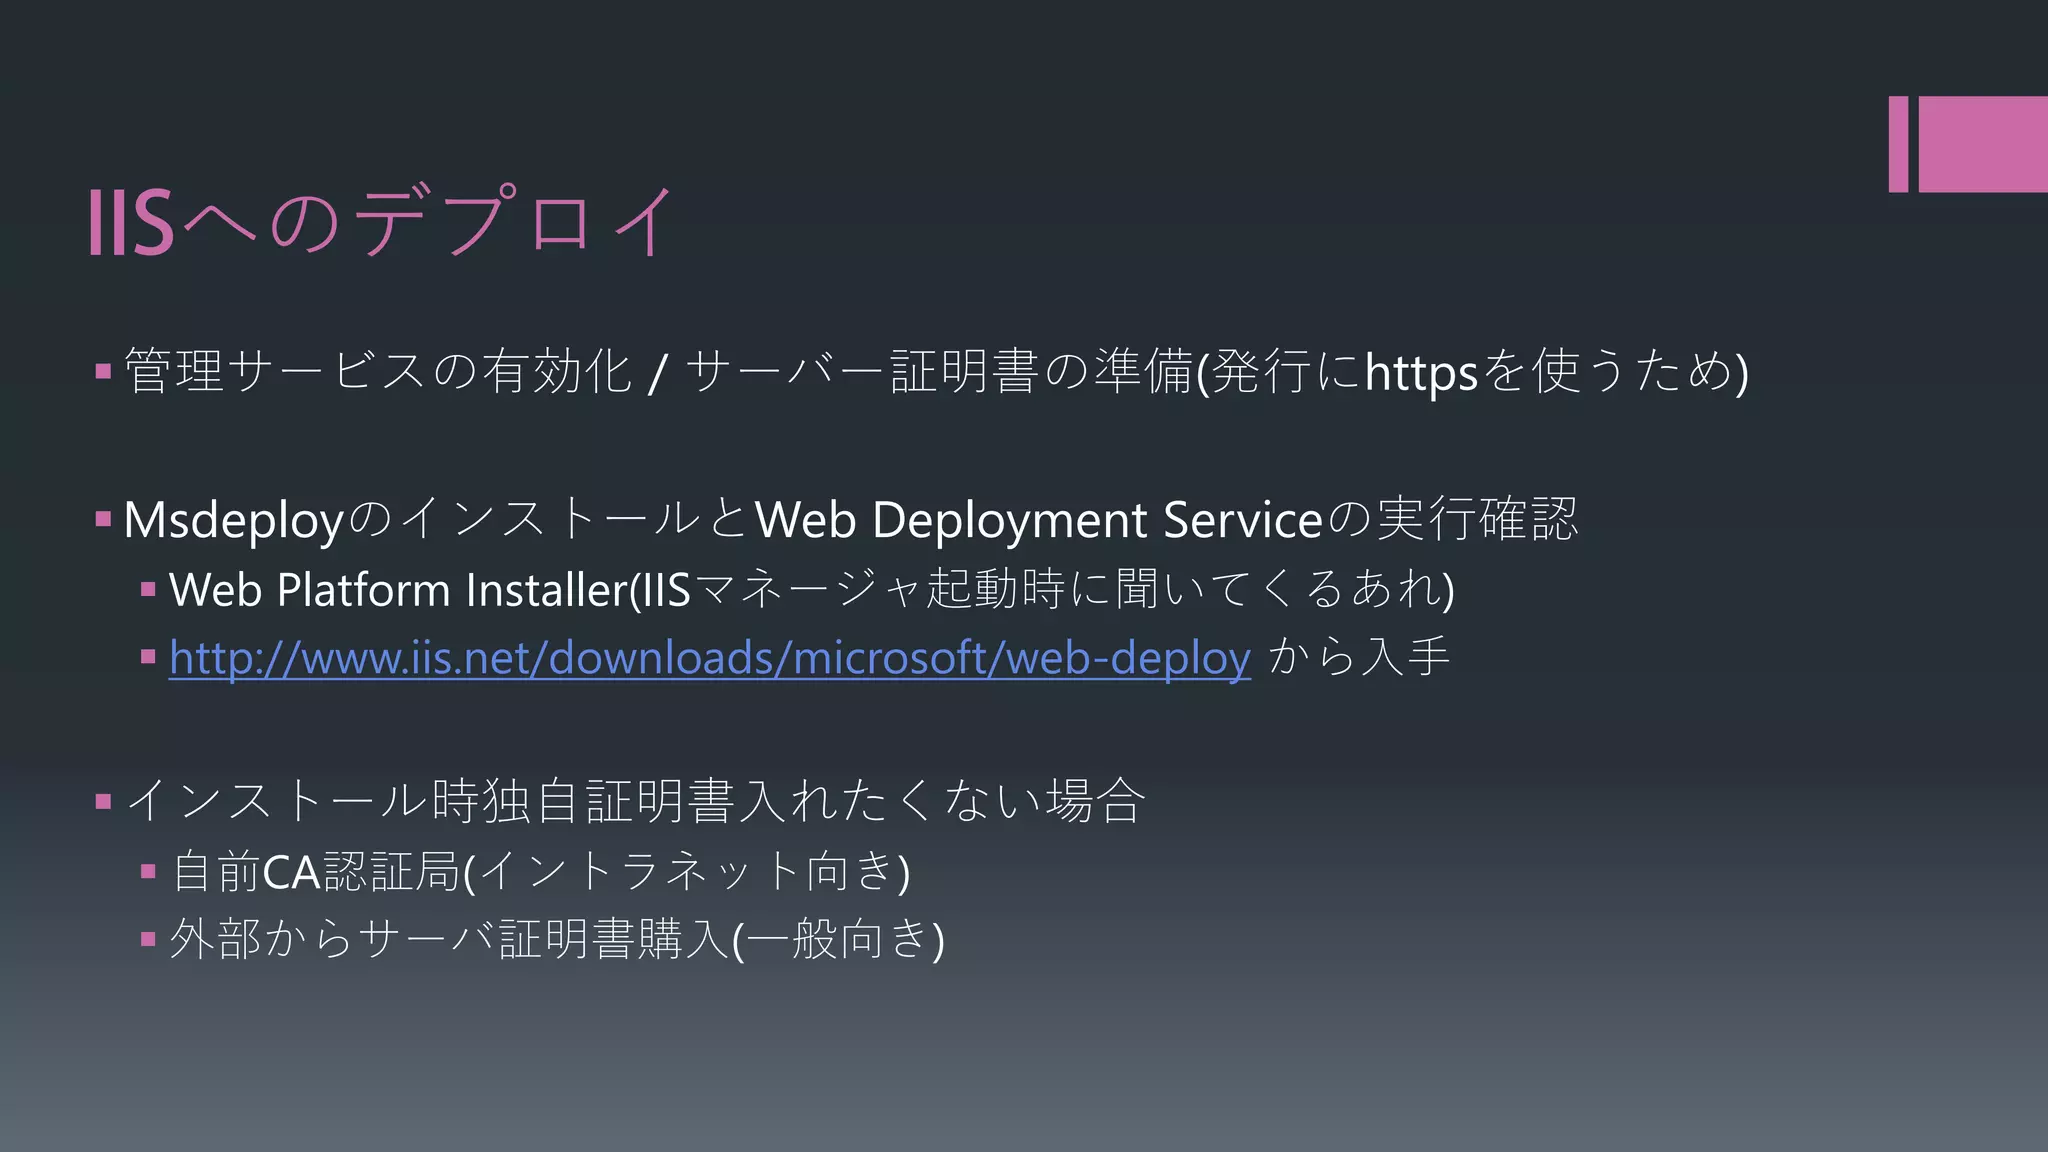Click the "外部からサーバ証明書購入(一般向き)" sub-bullet

point(557,939)
